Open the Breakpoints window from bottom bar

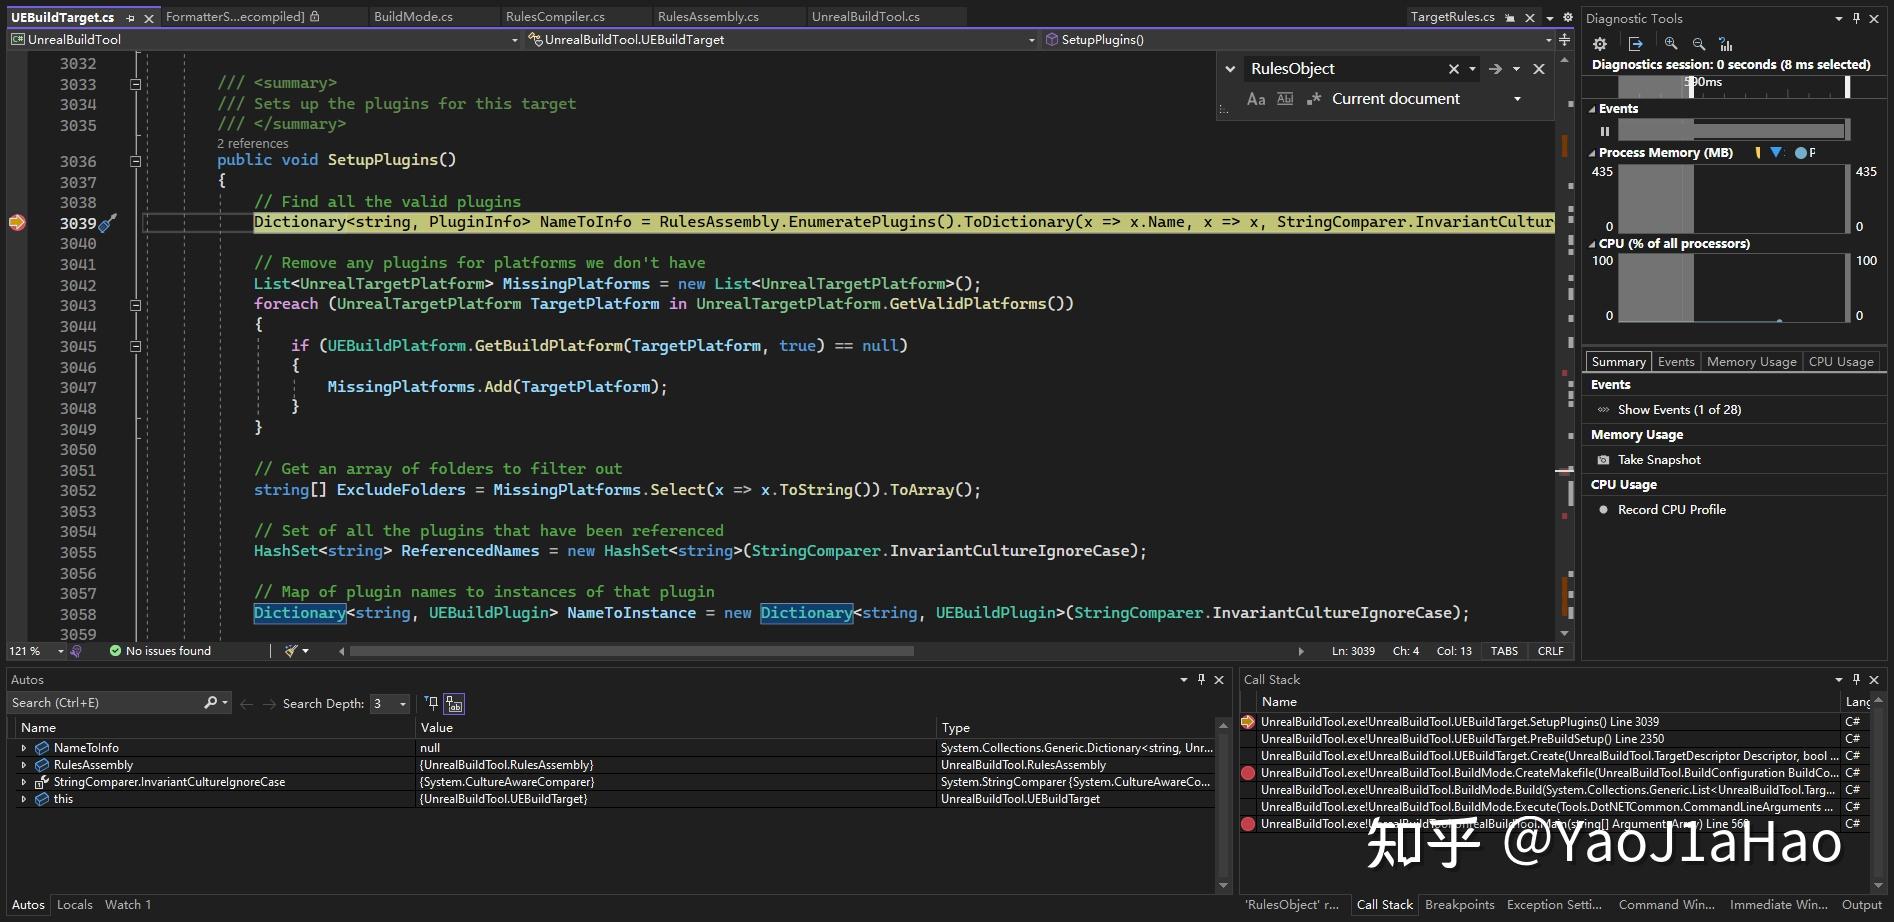point(1460,904)
